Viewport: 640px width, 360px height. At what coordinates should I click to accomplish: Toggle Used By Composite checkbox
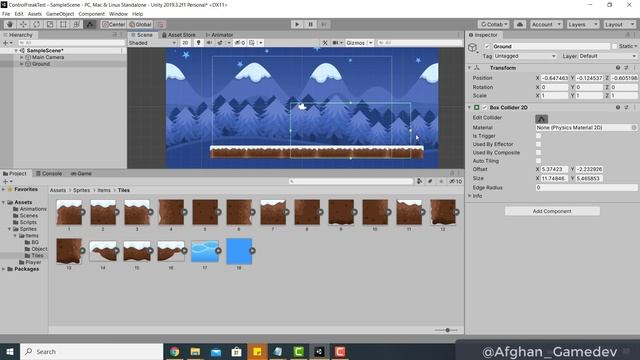coord(538,153)
